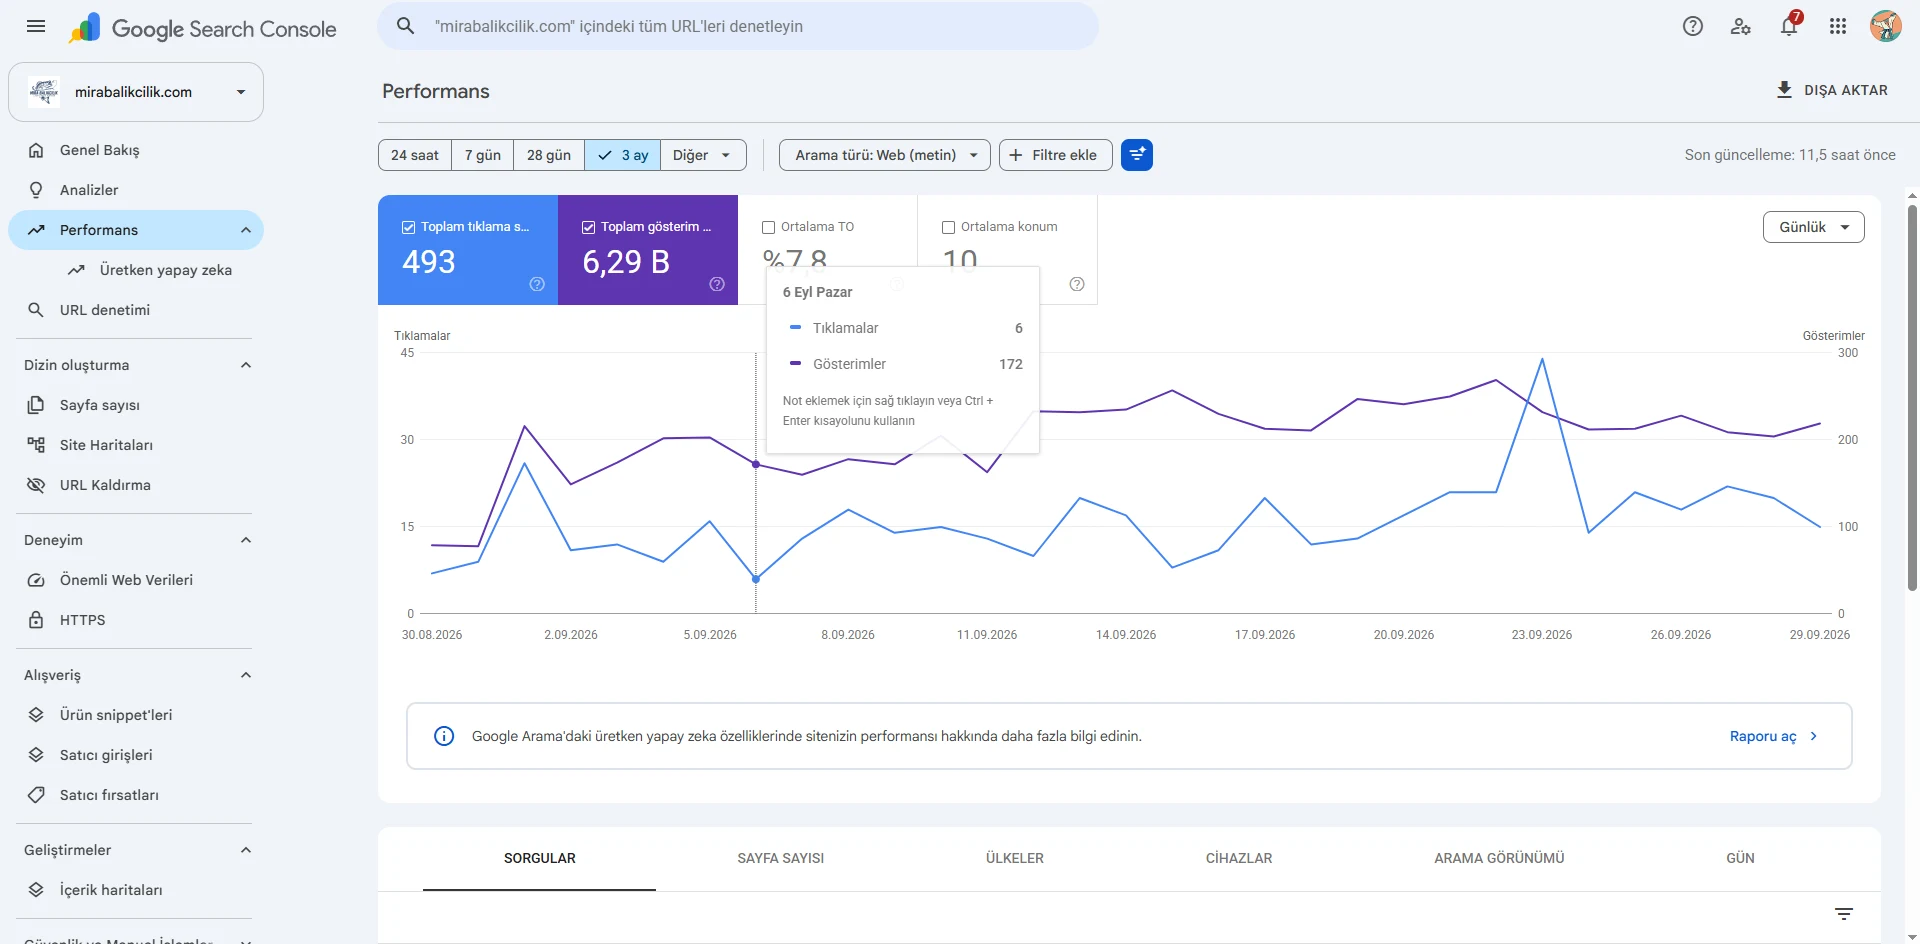1920x944 pixels.
Task: Click the help icon on Toplam gösterim card
Action: (x=717, y=284)
